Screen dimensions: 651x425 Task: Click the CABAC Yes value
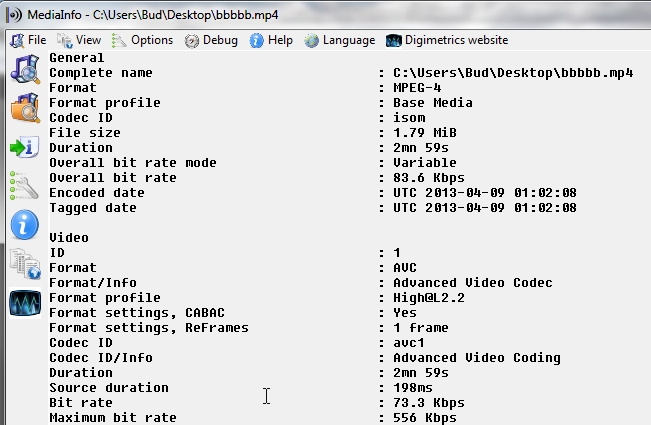coord(405,313)
